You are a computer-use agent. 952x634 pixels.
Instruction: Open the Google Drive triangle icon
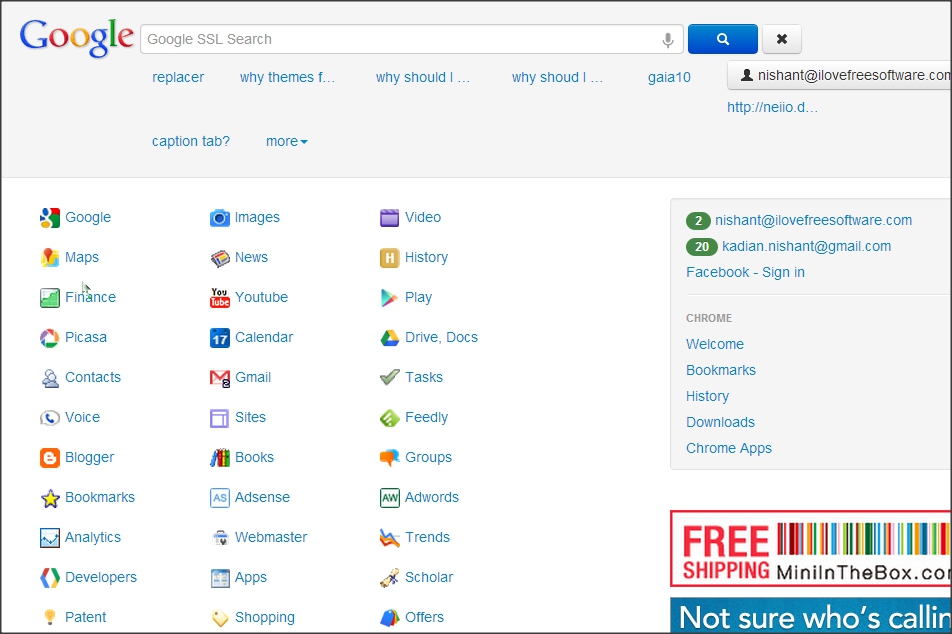(x=390, y=338)
